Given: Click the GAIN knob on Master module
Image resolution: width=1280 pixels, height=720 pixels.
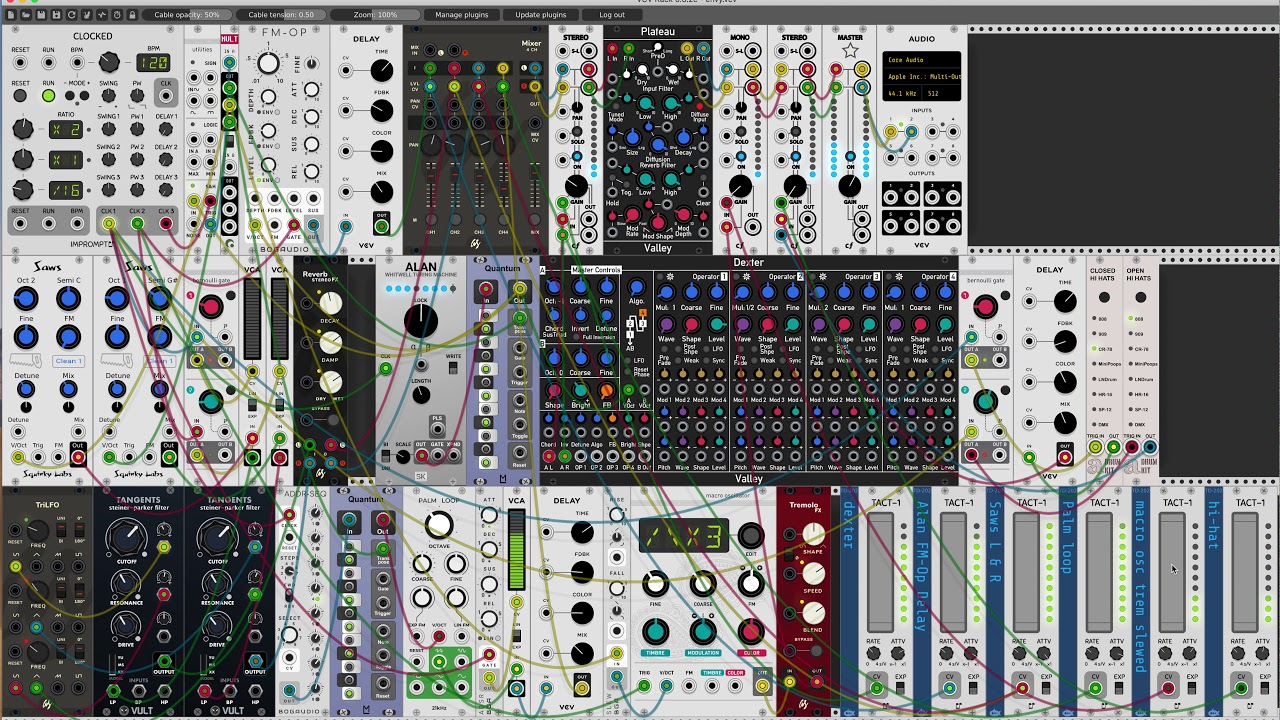Looking at the screenshot, I should 849,186.
